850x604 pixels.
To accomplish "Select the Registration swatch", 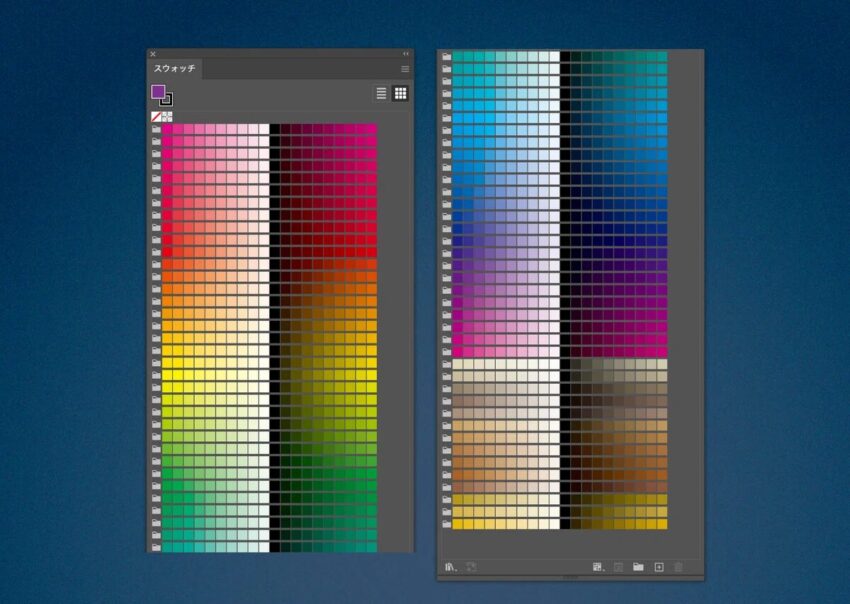I will [x=167, y=117].
